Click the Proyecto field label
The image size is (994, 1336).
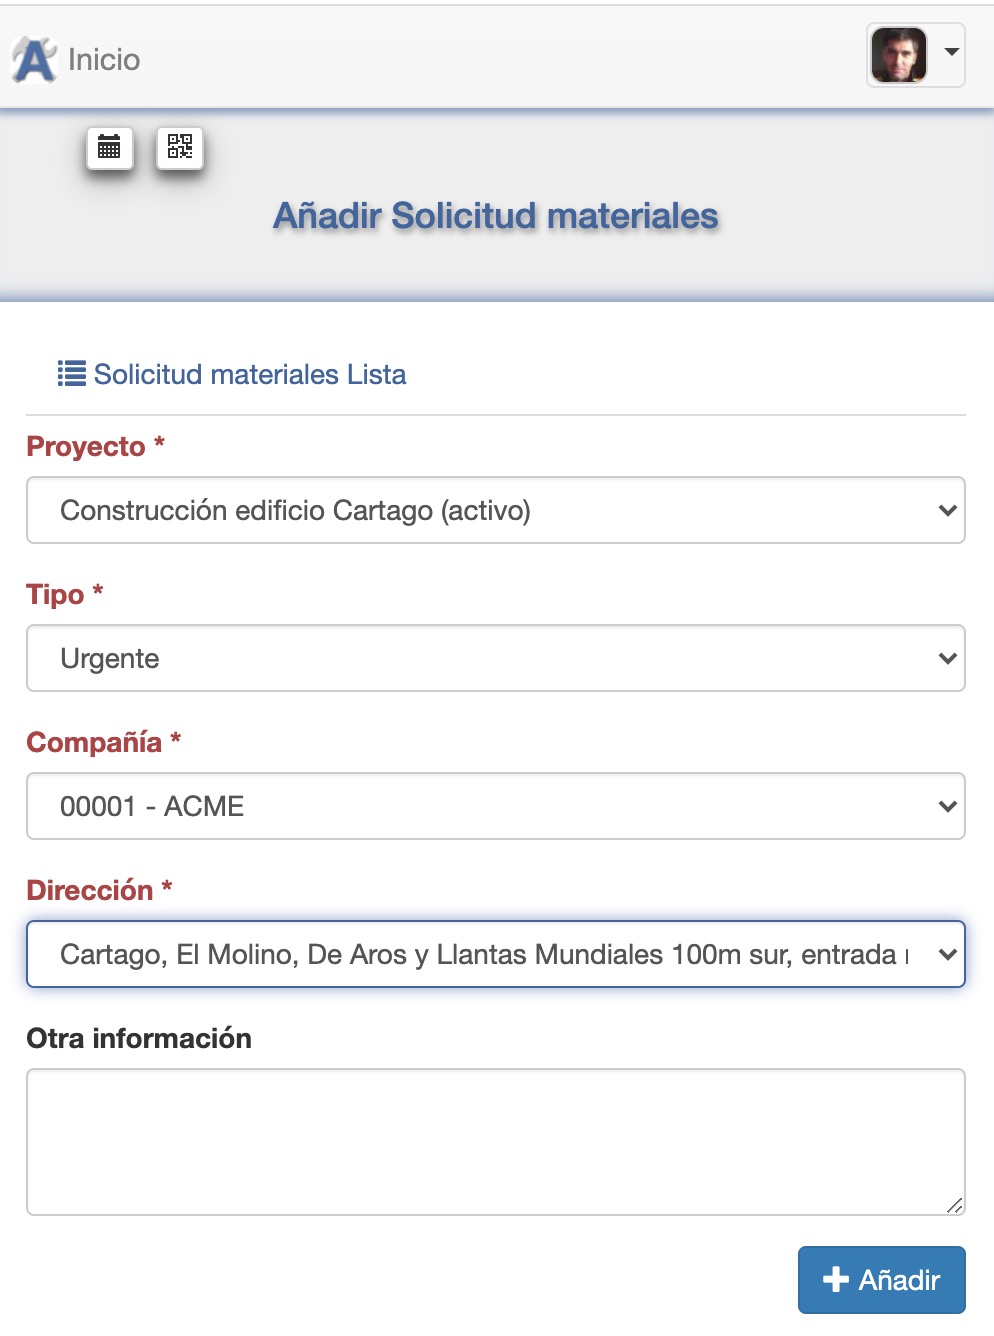(86, 446)
